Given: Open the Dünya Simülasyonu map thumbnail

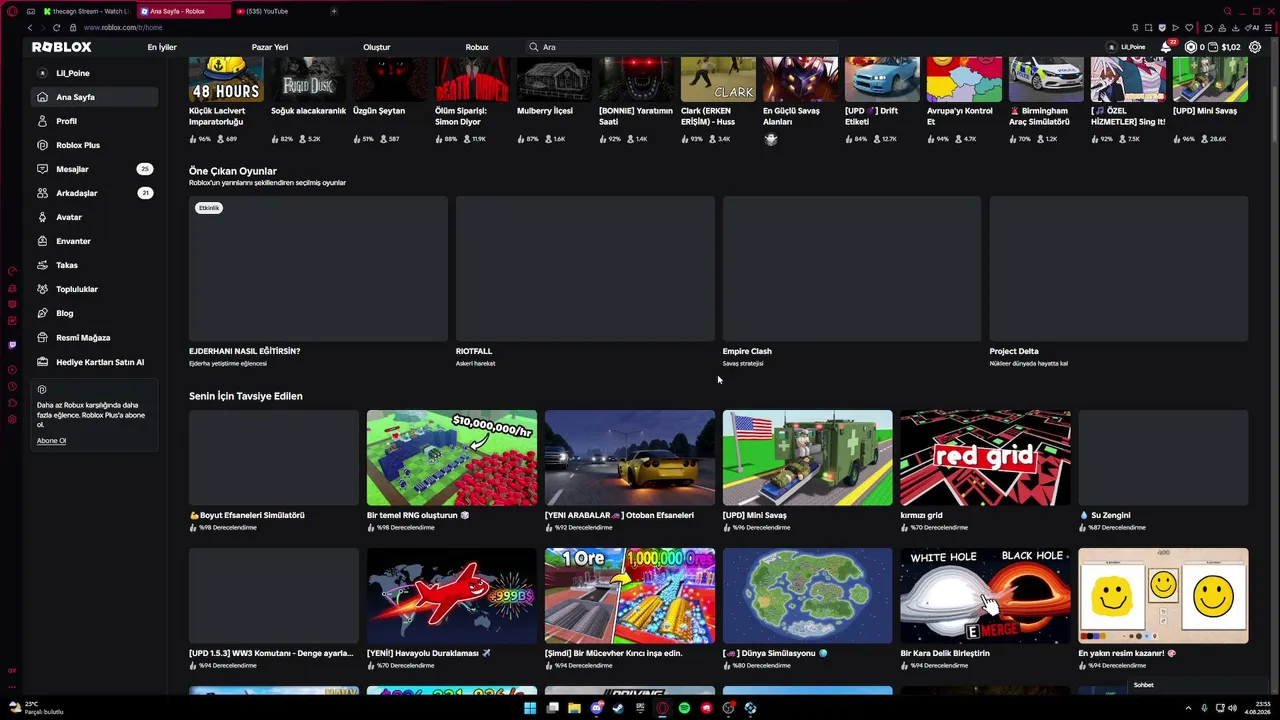Looking at the screenshot, I should pos(808,596).
